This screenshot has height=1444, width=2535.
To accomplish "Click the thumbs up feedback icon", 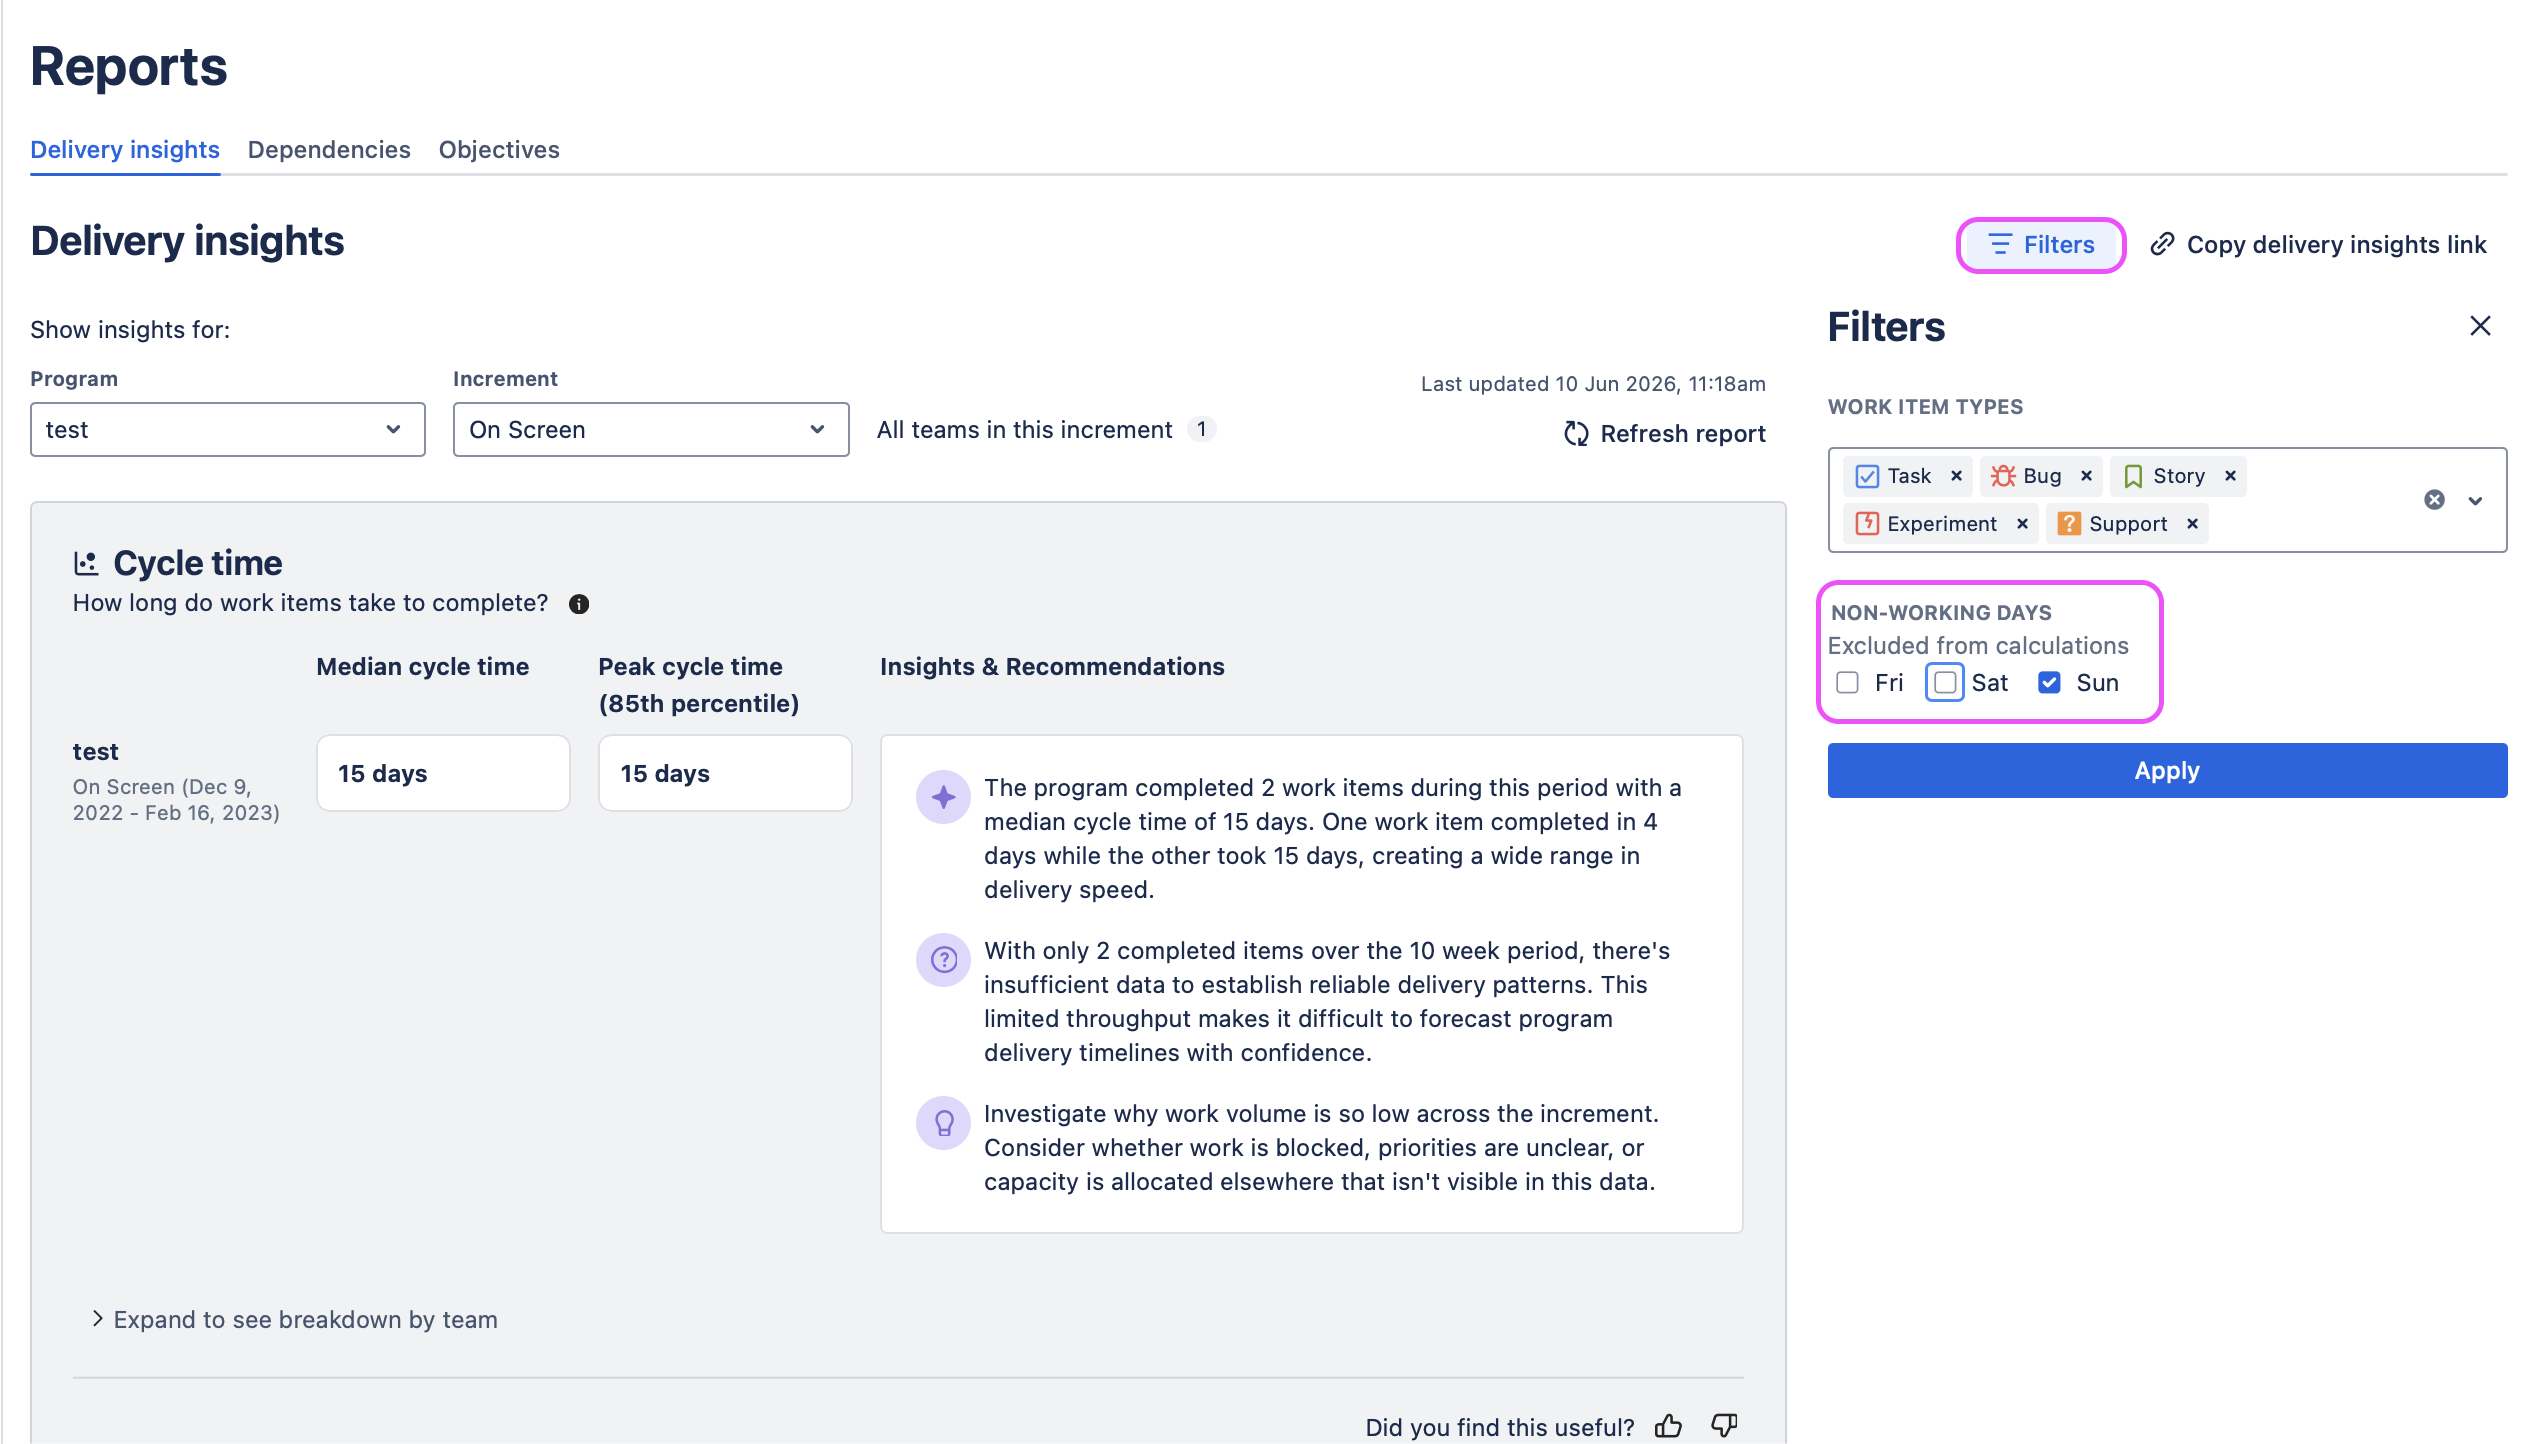I will (x=1668, y=1425).
